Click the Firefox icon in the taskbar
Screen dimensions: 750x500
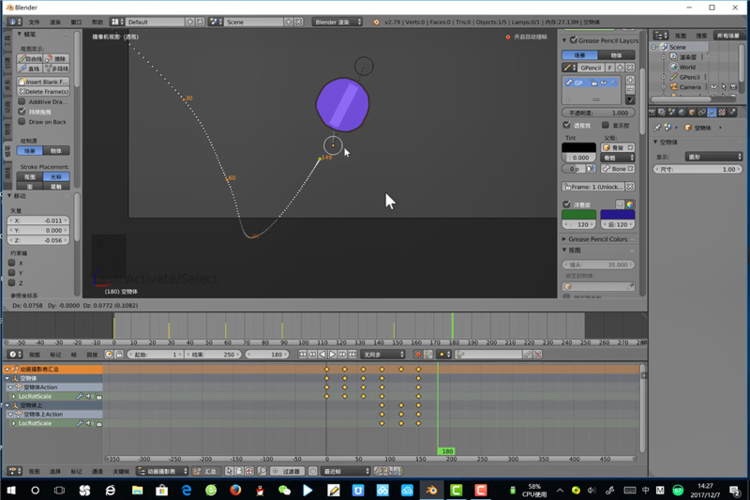tap(235, 490)
